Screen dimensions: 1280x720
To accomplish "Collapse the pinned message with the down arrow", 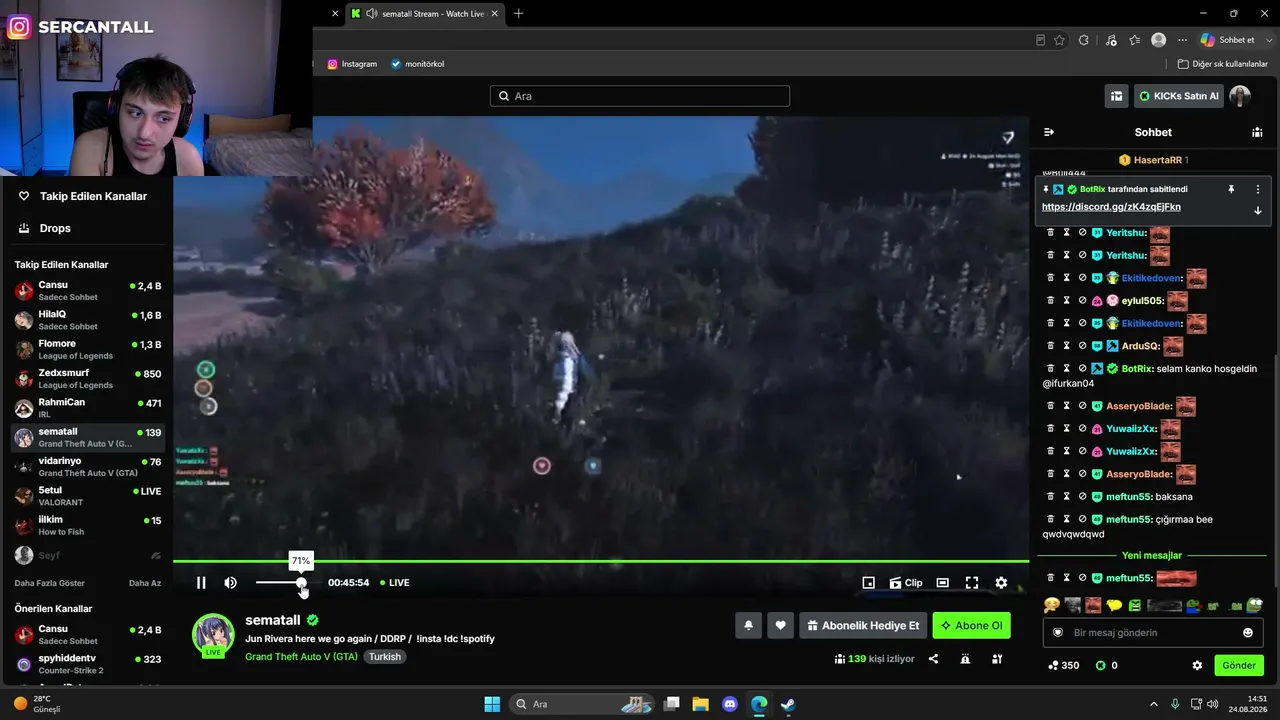I will (x=1258, y=211).
